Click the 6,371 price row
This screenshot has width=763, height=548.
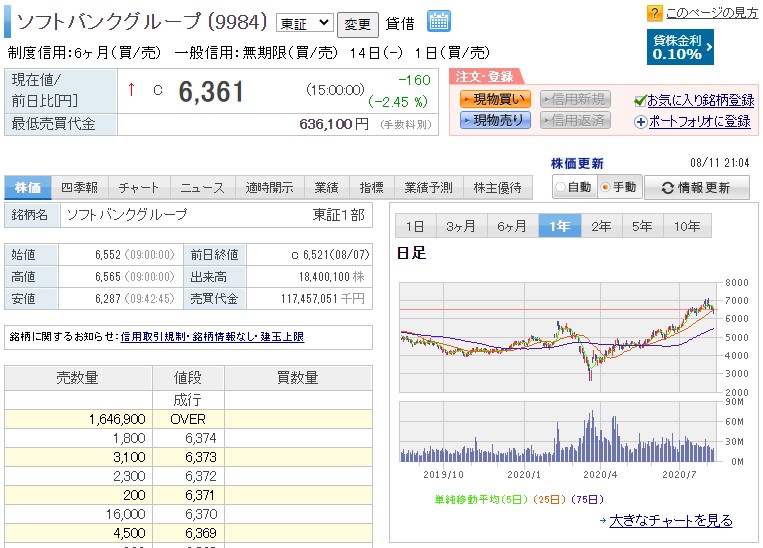[x=188, y=495]
